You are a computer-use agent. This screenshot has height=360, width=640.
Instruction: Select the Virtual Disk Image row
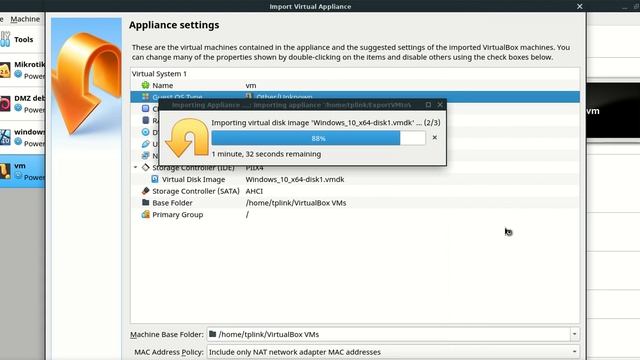point(355,179)
